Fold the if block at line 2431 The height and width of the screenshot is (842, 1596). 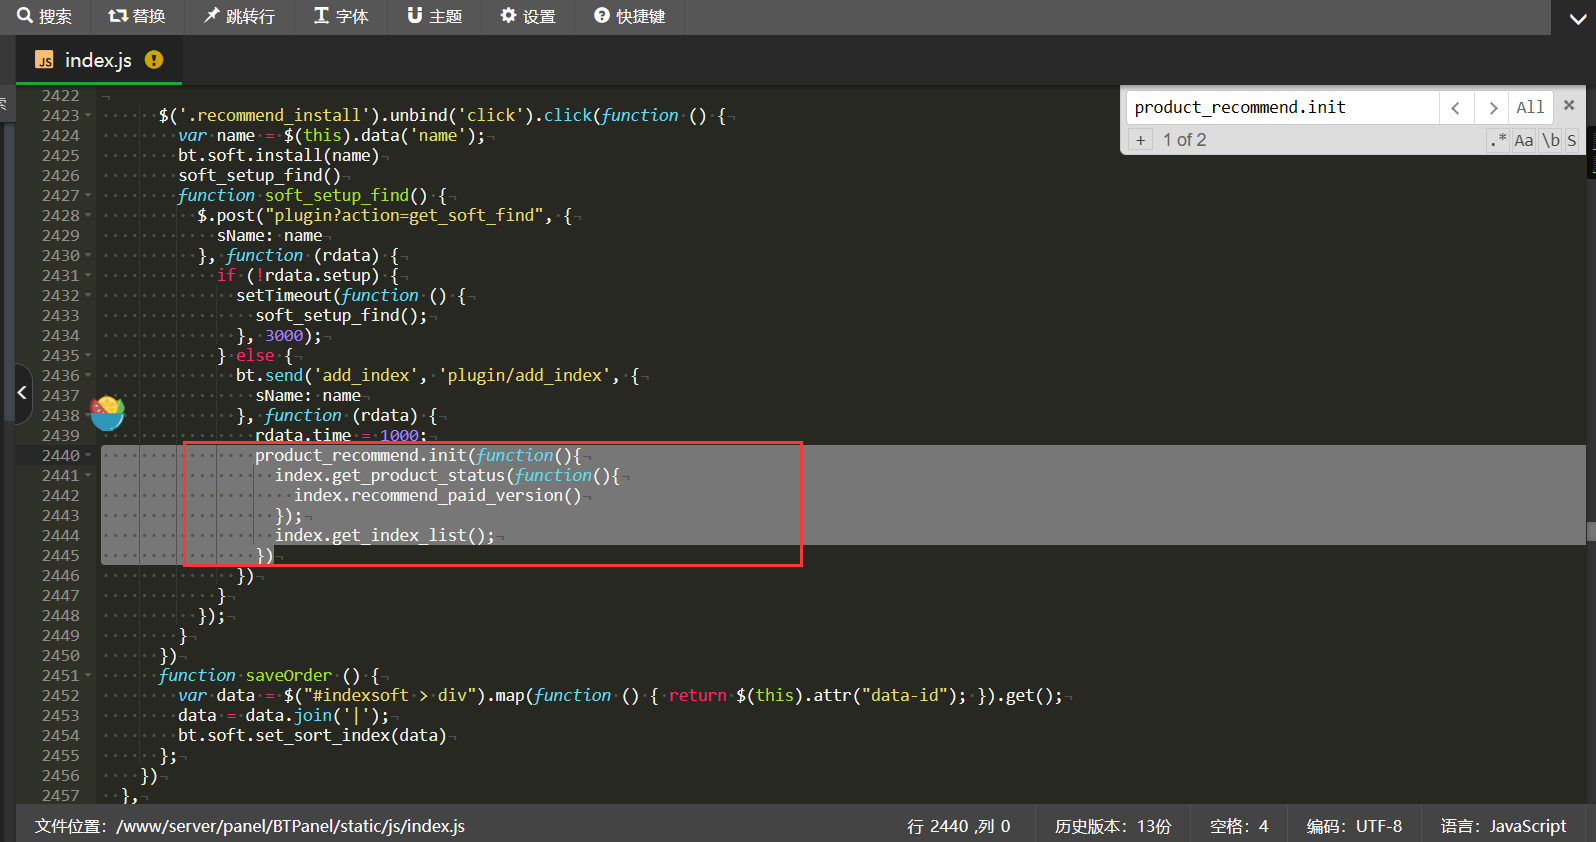(88, 276)
